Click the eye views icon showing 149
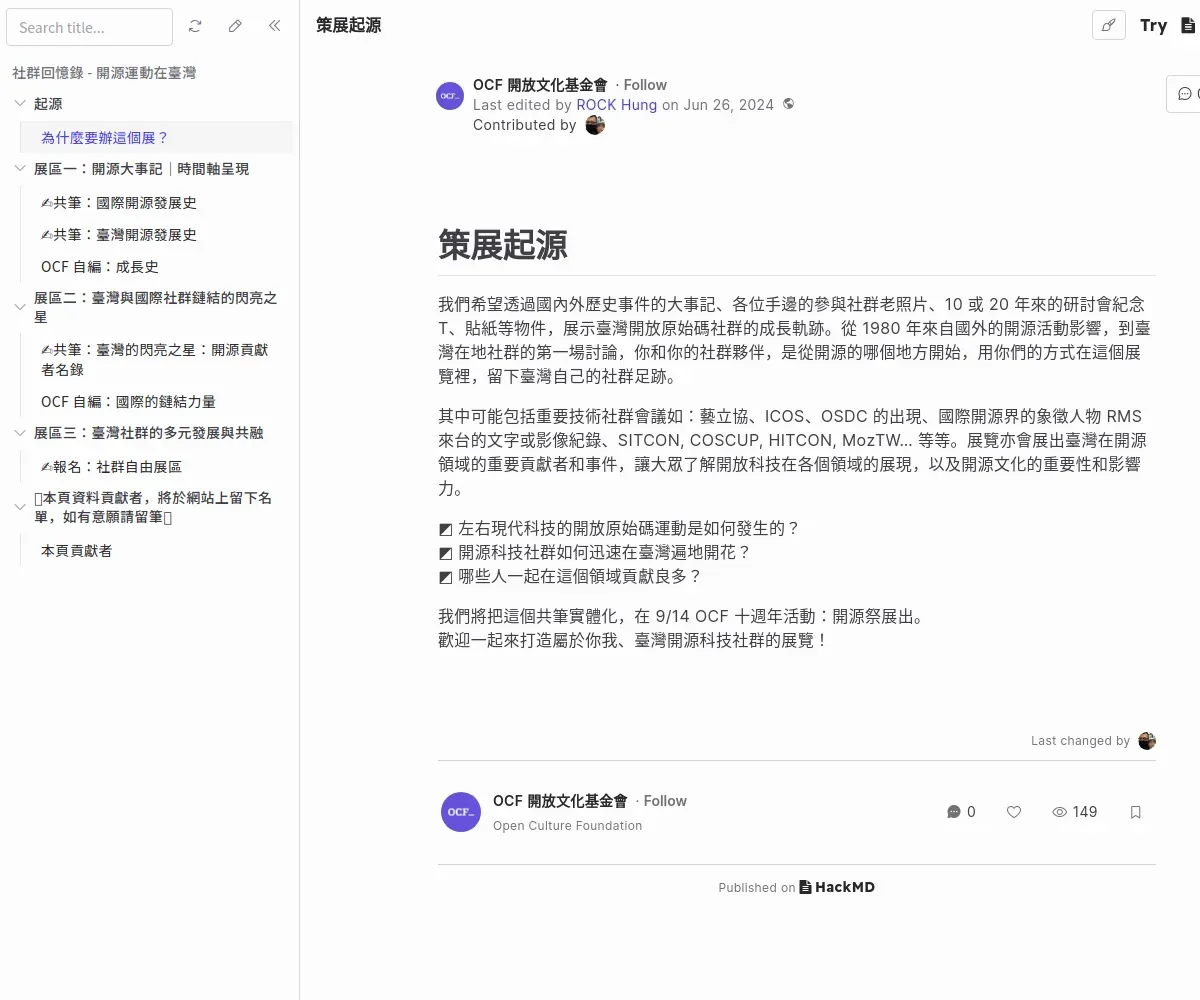Viewport: 1200px width, 1000px height. pyautogui.click(x=1060, y=812)
